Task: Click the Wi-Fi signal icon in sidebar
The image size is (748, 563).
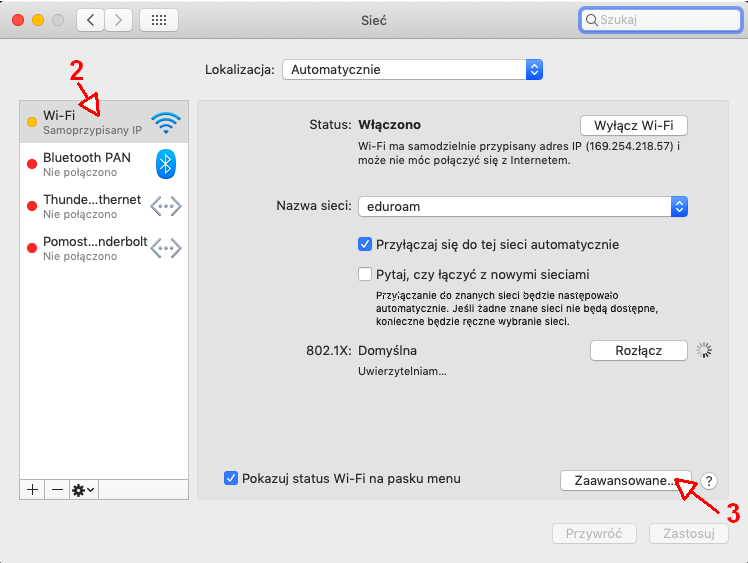Action: 166,122
